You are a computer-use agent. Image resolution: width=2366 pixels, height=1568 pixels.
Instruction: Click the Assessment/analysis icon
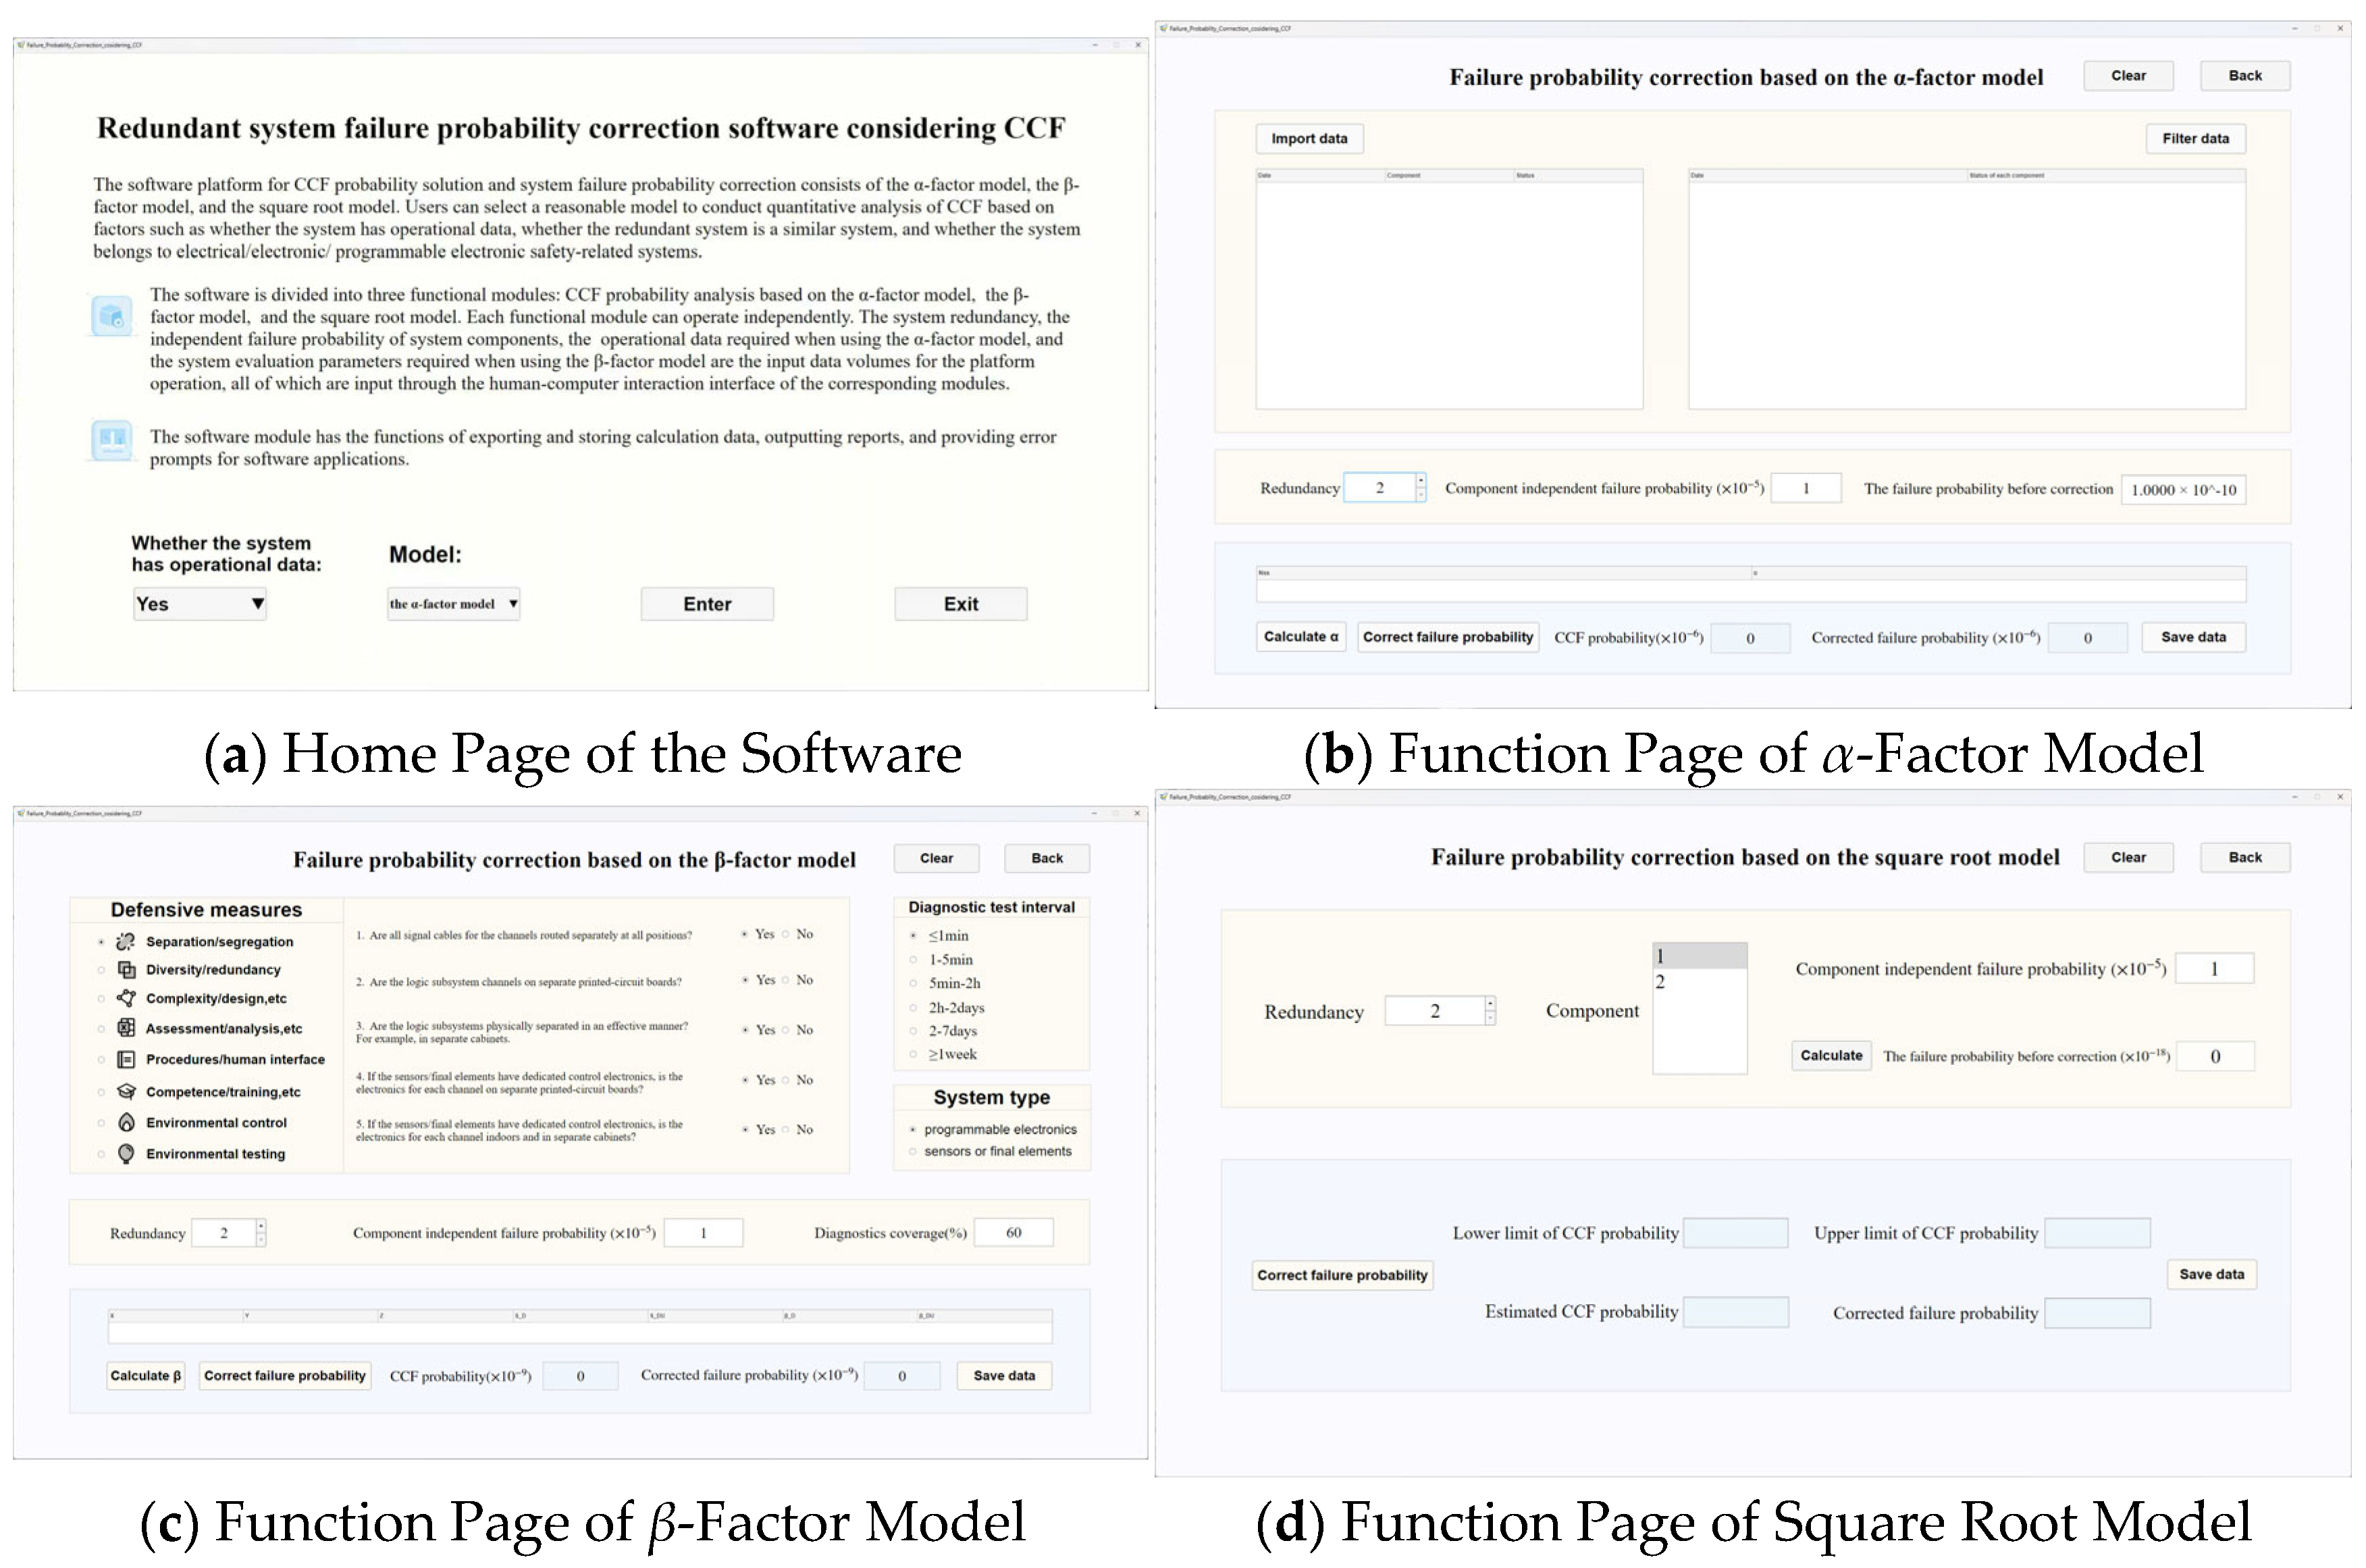pyautogui.click(x=126, y=1028)
